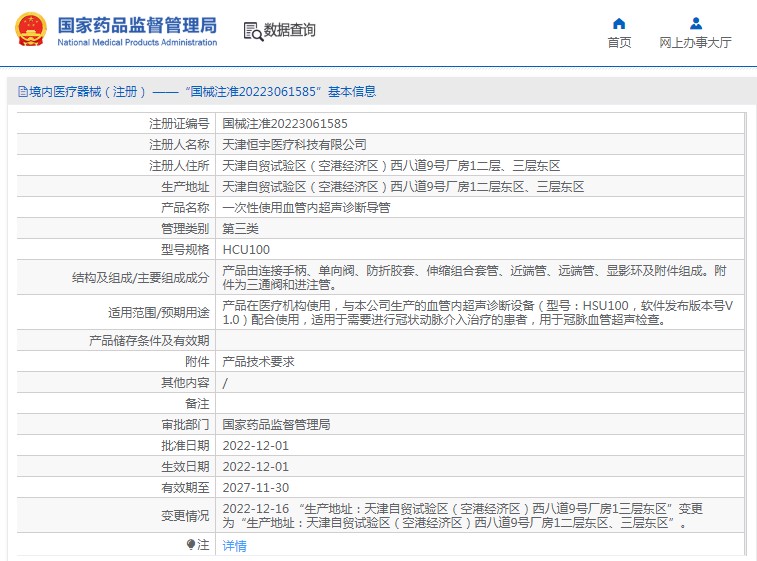Click the 有效期至 label

click(185, 488)
